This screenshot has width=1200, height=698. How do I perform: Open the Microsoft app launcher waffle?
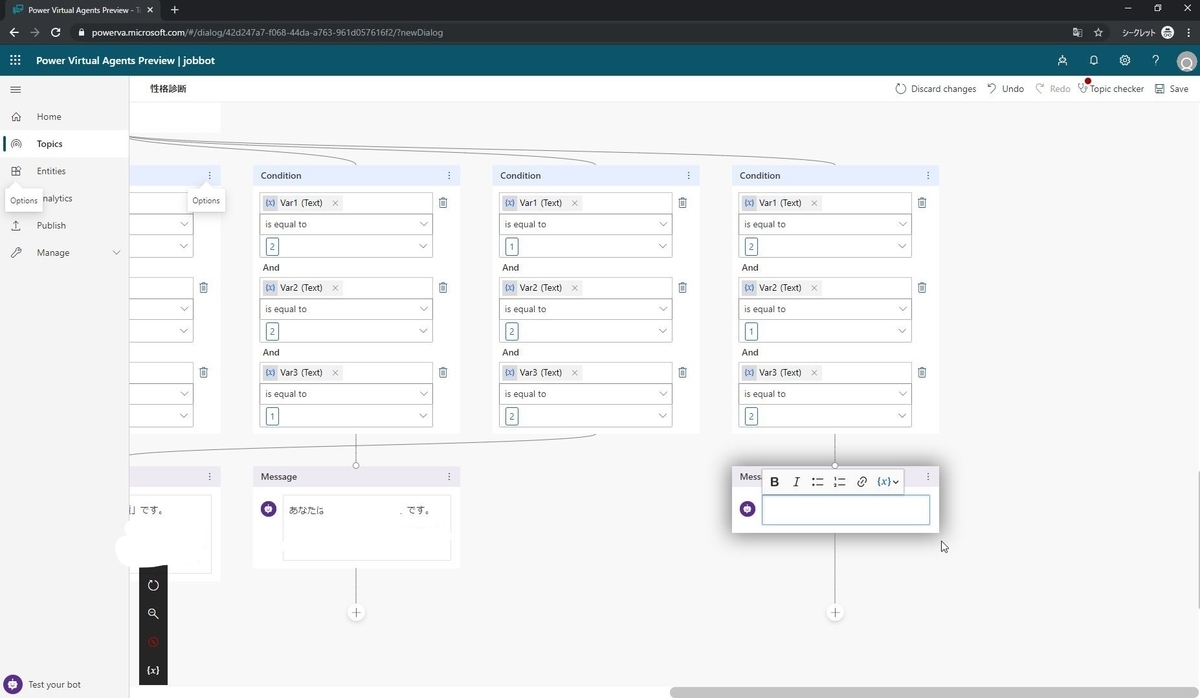[x=15, y=60]
